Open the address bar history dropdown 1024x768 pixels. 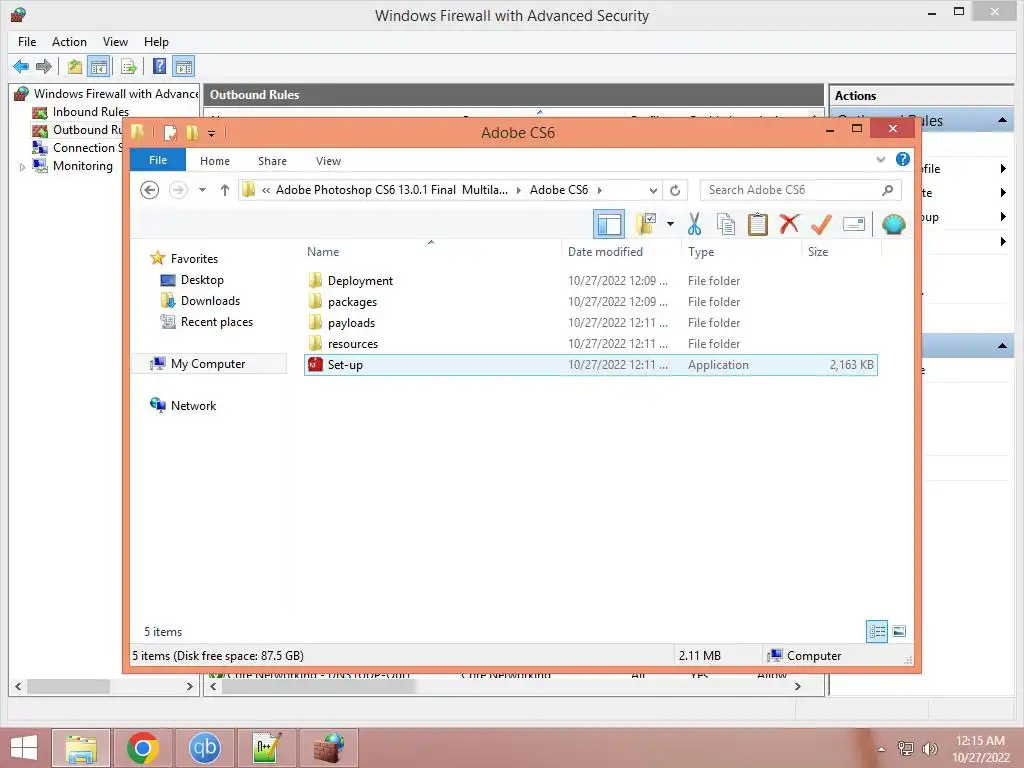click(653, 191)
